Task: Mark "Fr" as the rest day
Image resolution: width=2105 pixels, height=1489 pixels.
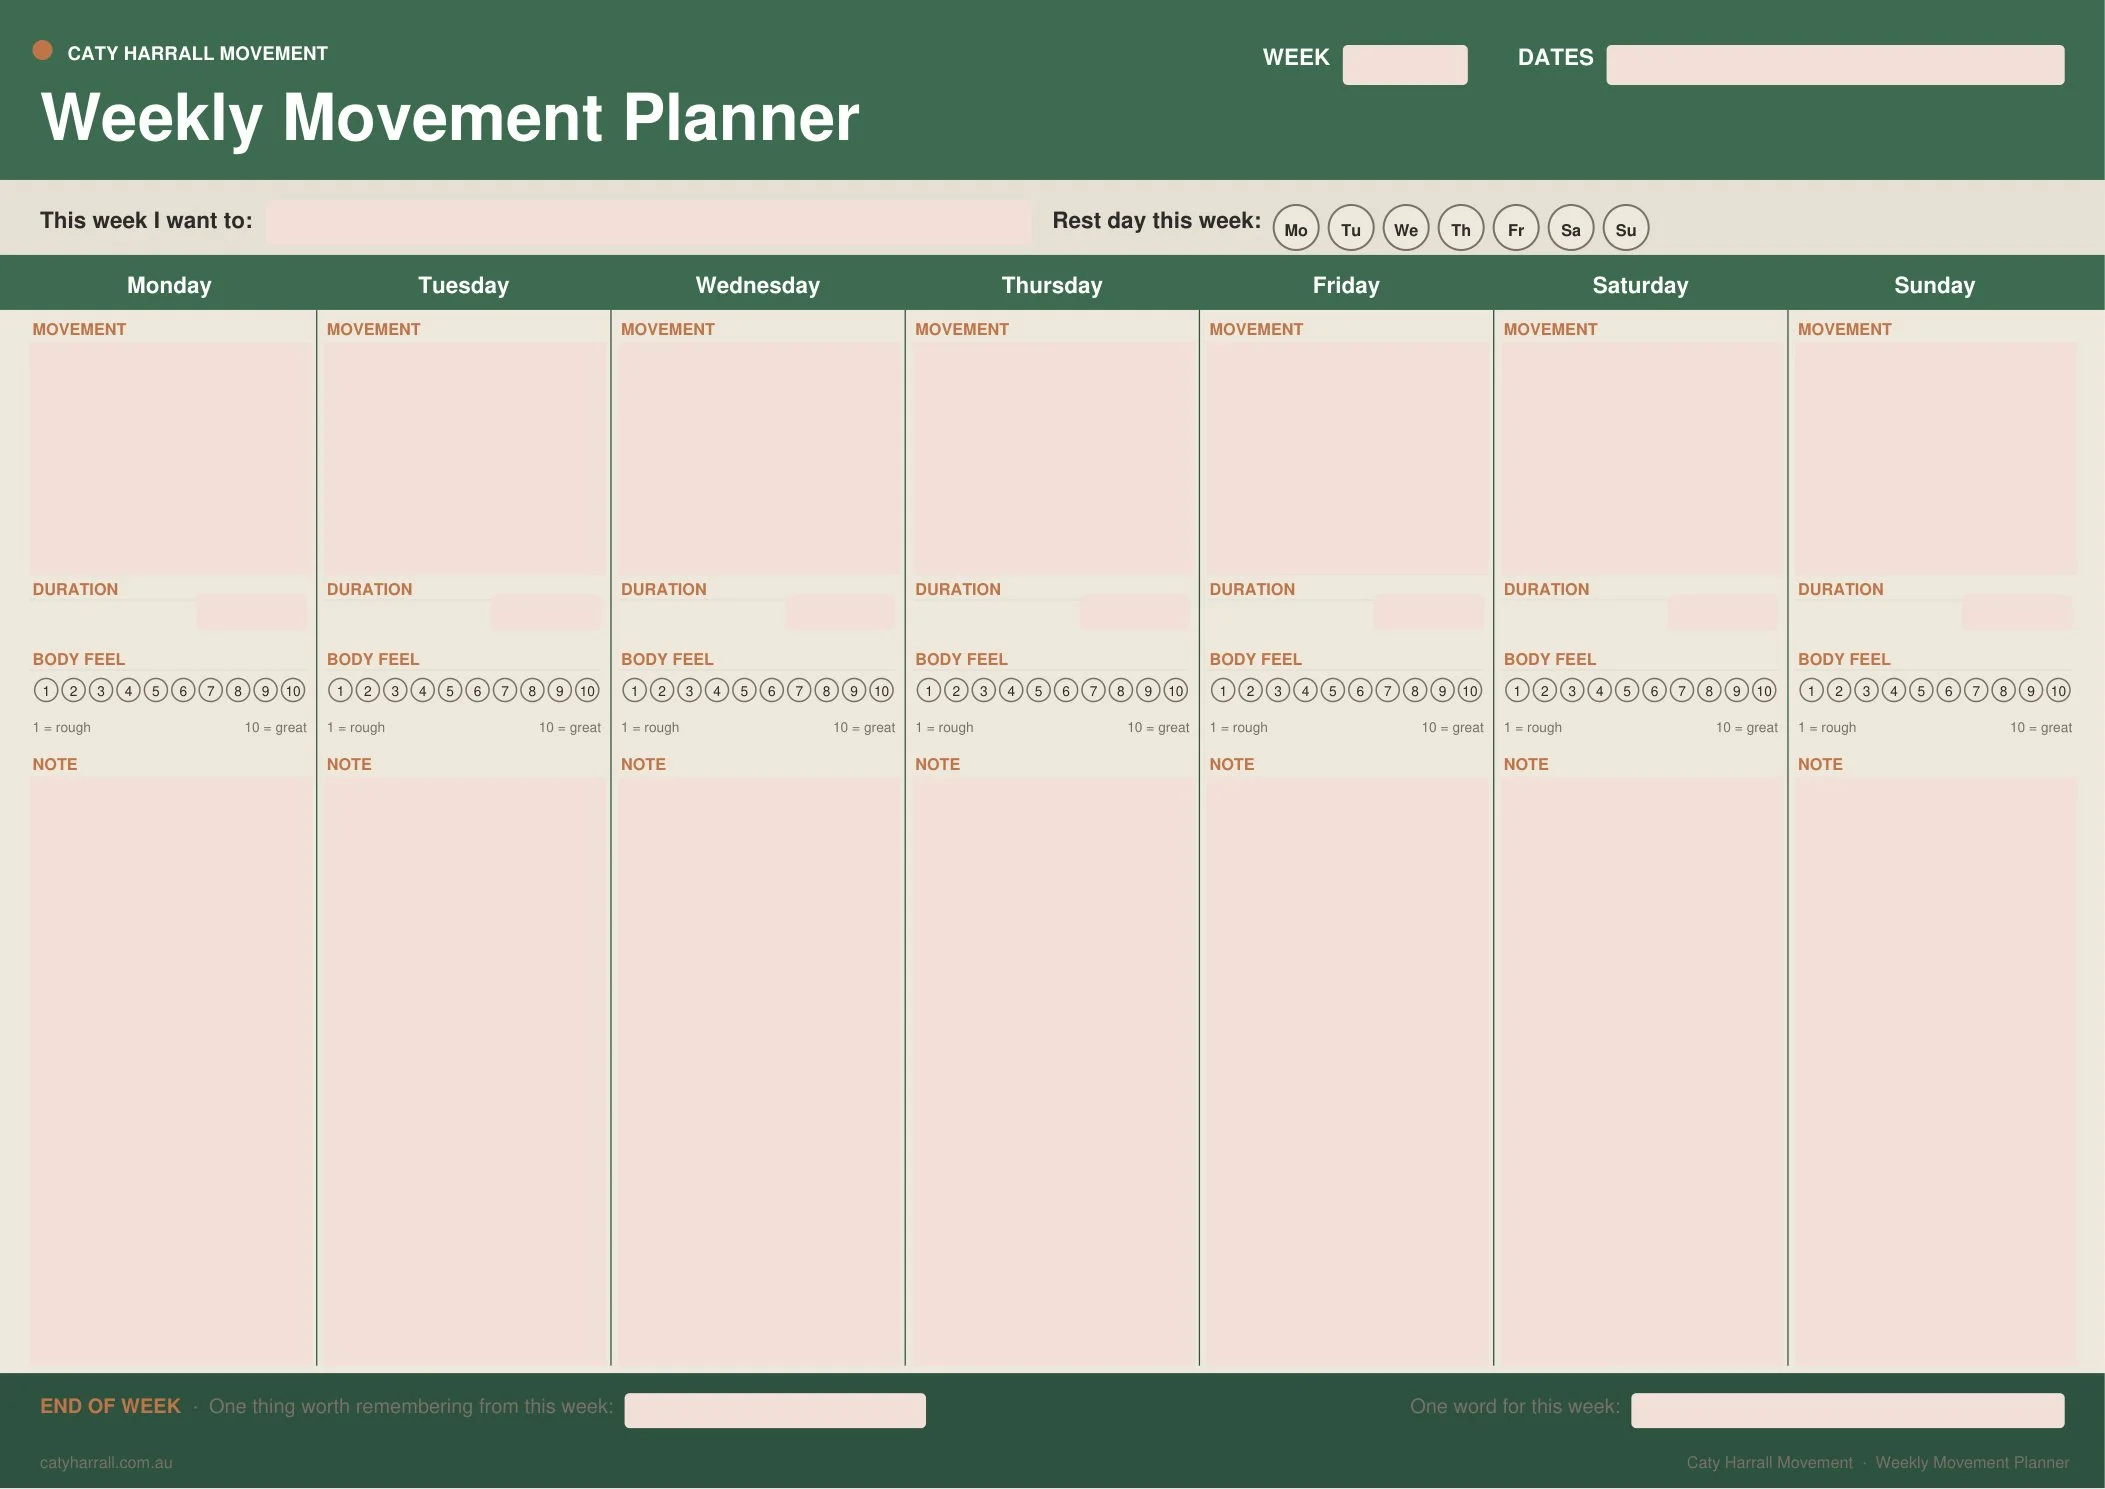Action: [1516, 229]
